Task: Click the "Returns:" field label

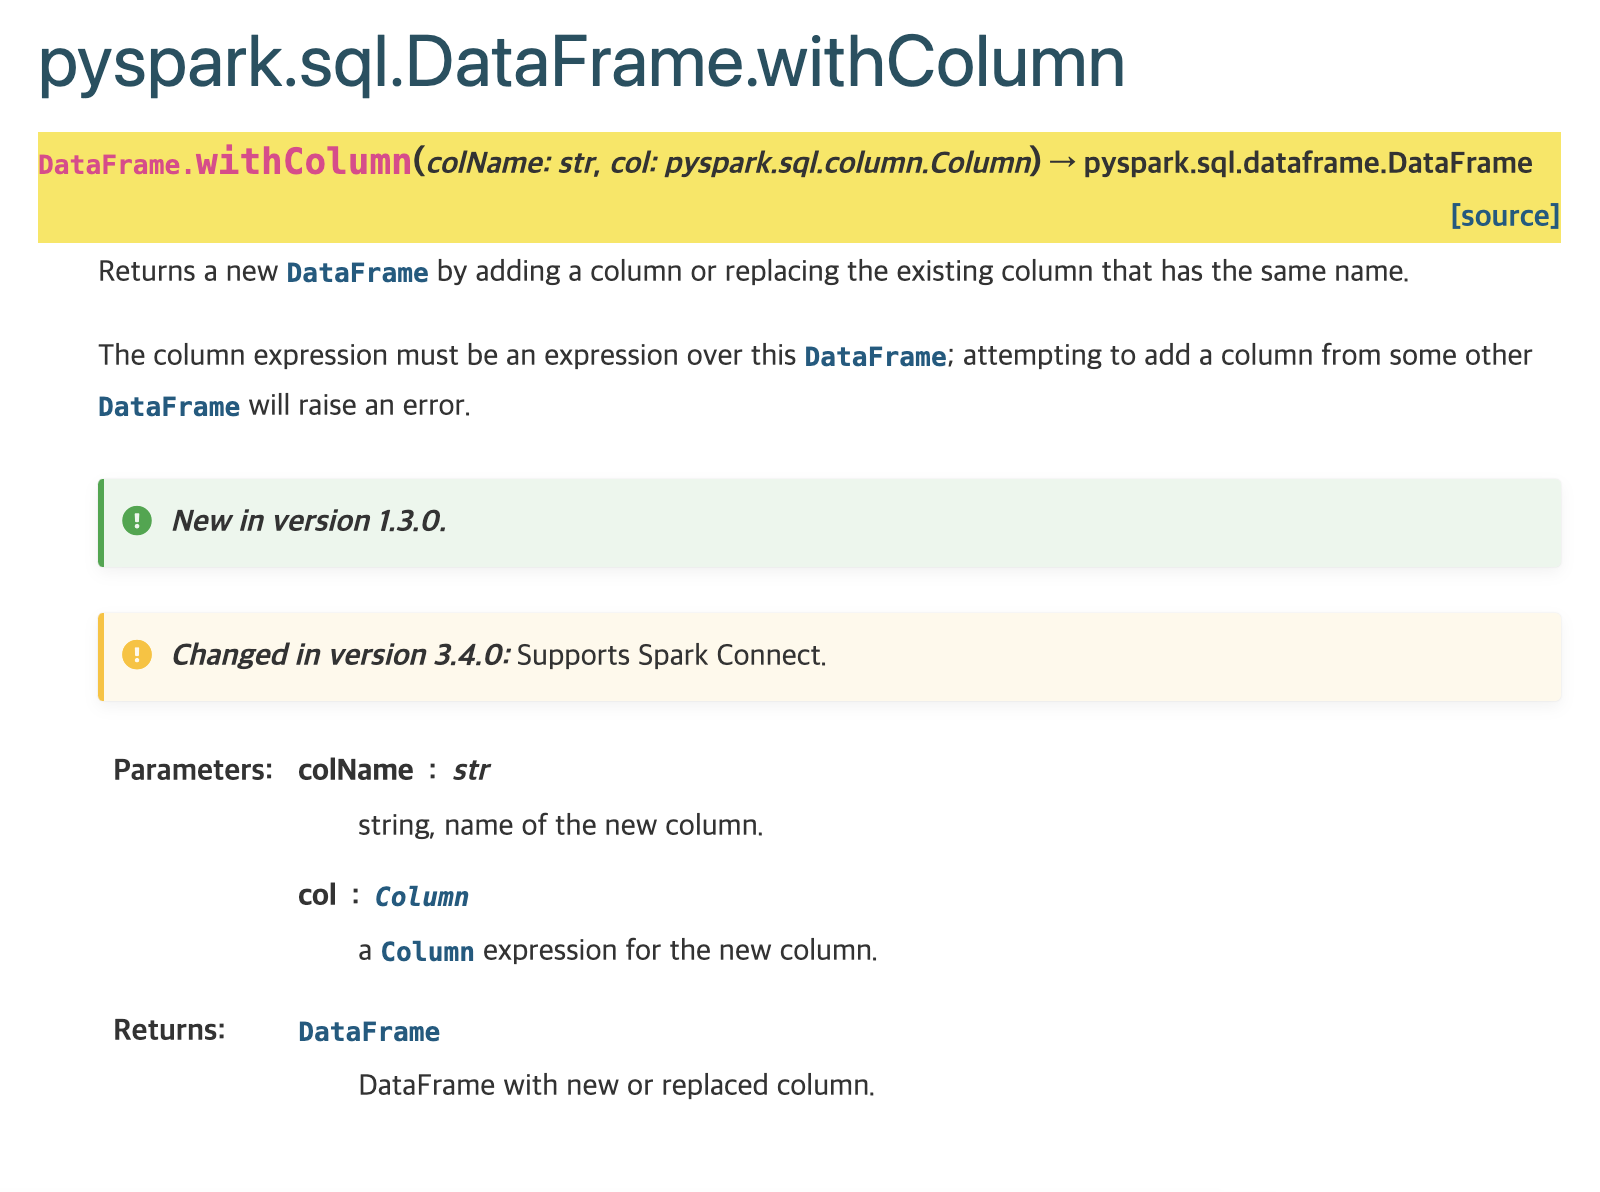Action: [x=169, y=1030]
